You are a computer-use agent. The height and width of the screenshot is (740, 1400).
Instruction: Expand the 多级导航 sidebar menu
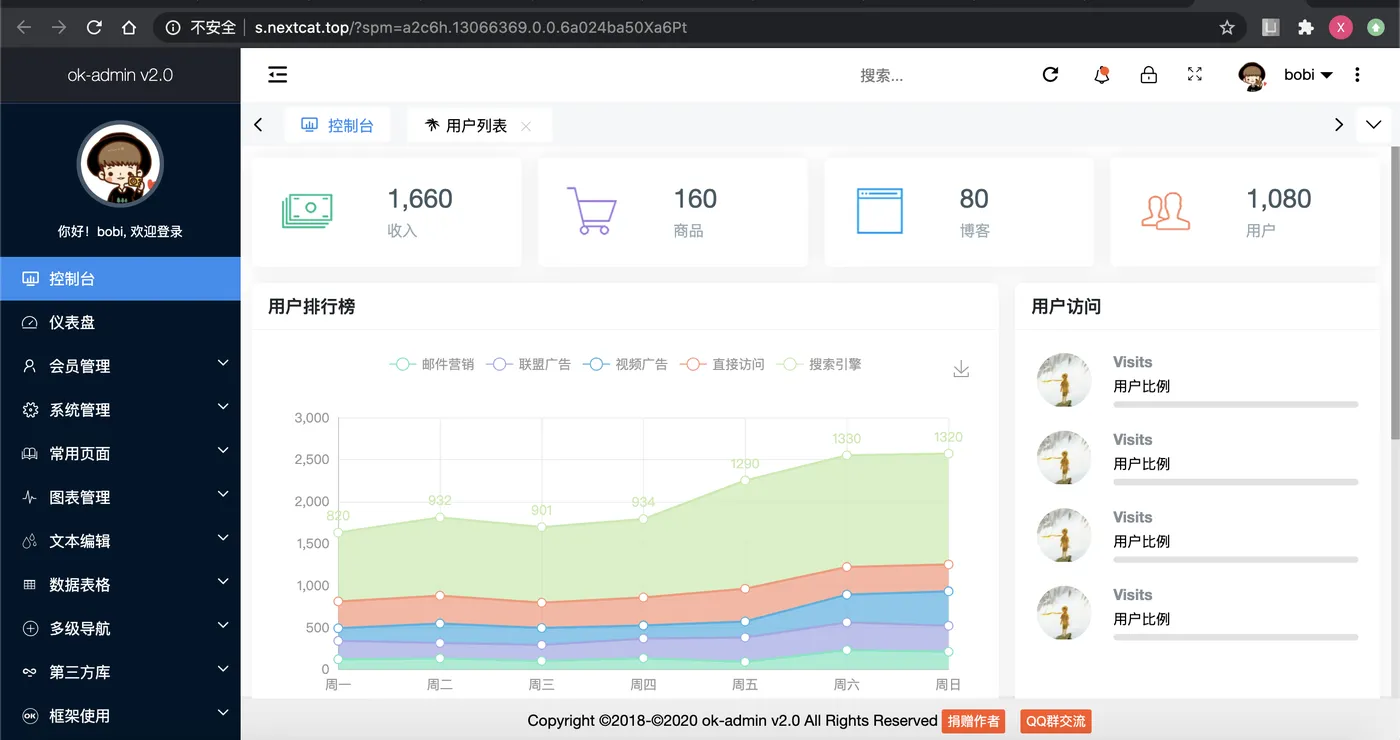(x=120, y=629)
